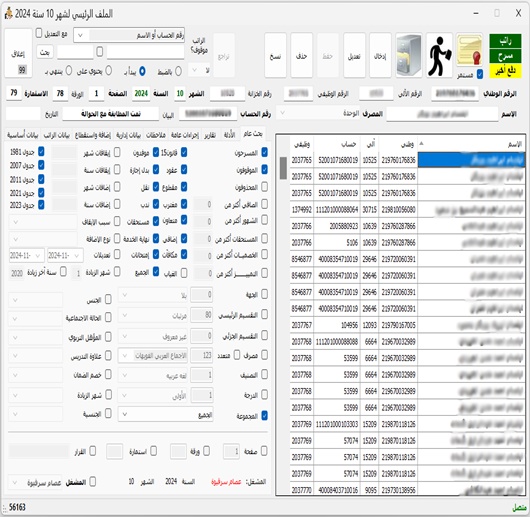Click the وظيفي column header
Screen dimensions: 530x517
[302, 145]
